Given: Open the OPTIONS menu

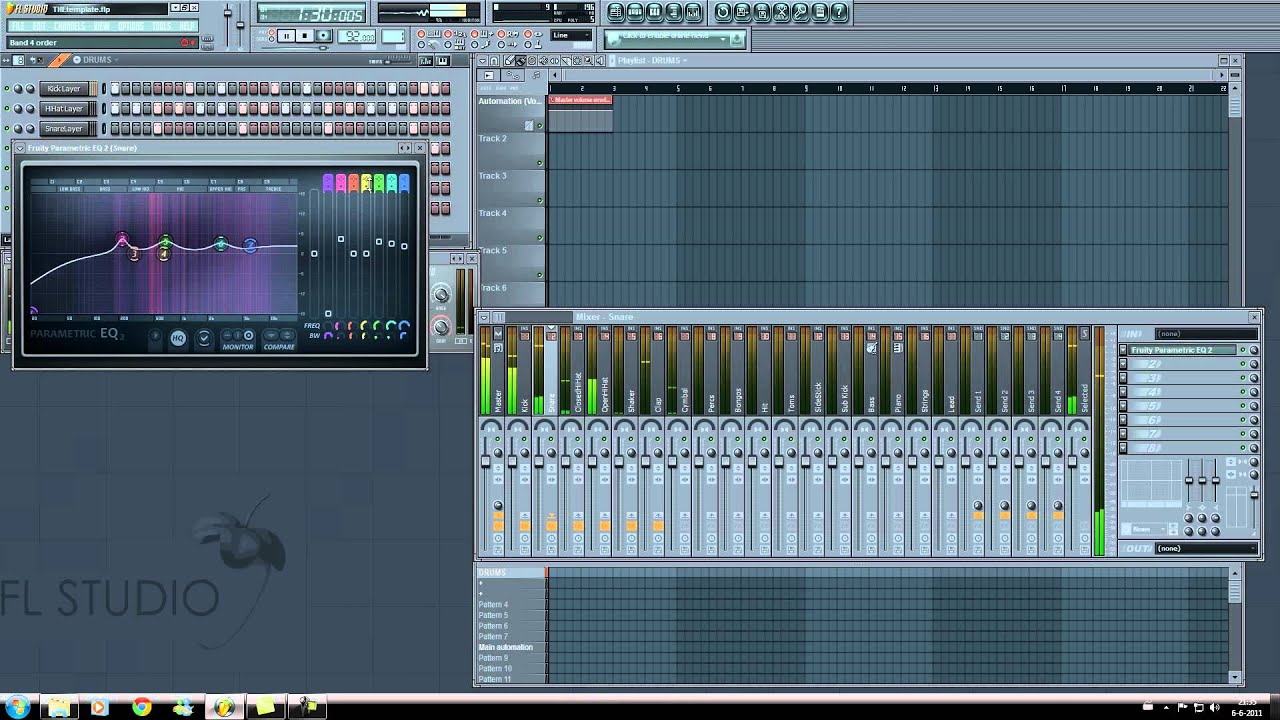Looking at the screenshot, I should pos(131,26).
